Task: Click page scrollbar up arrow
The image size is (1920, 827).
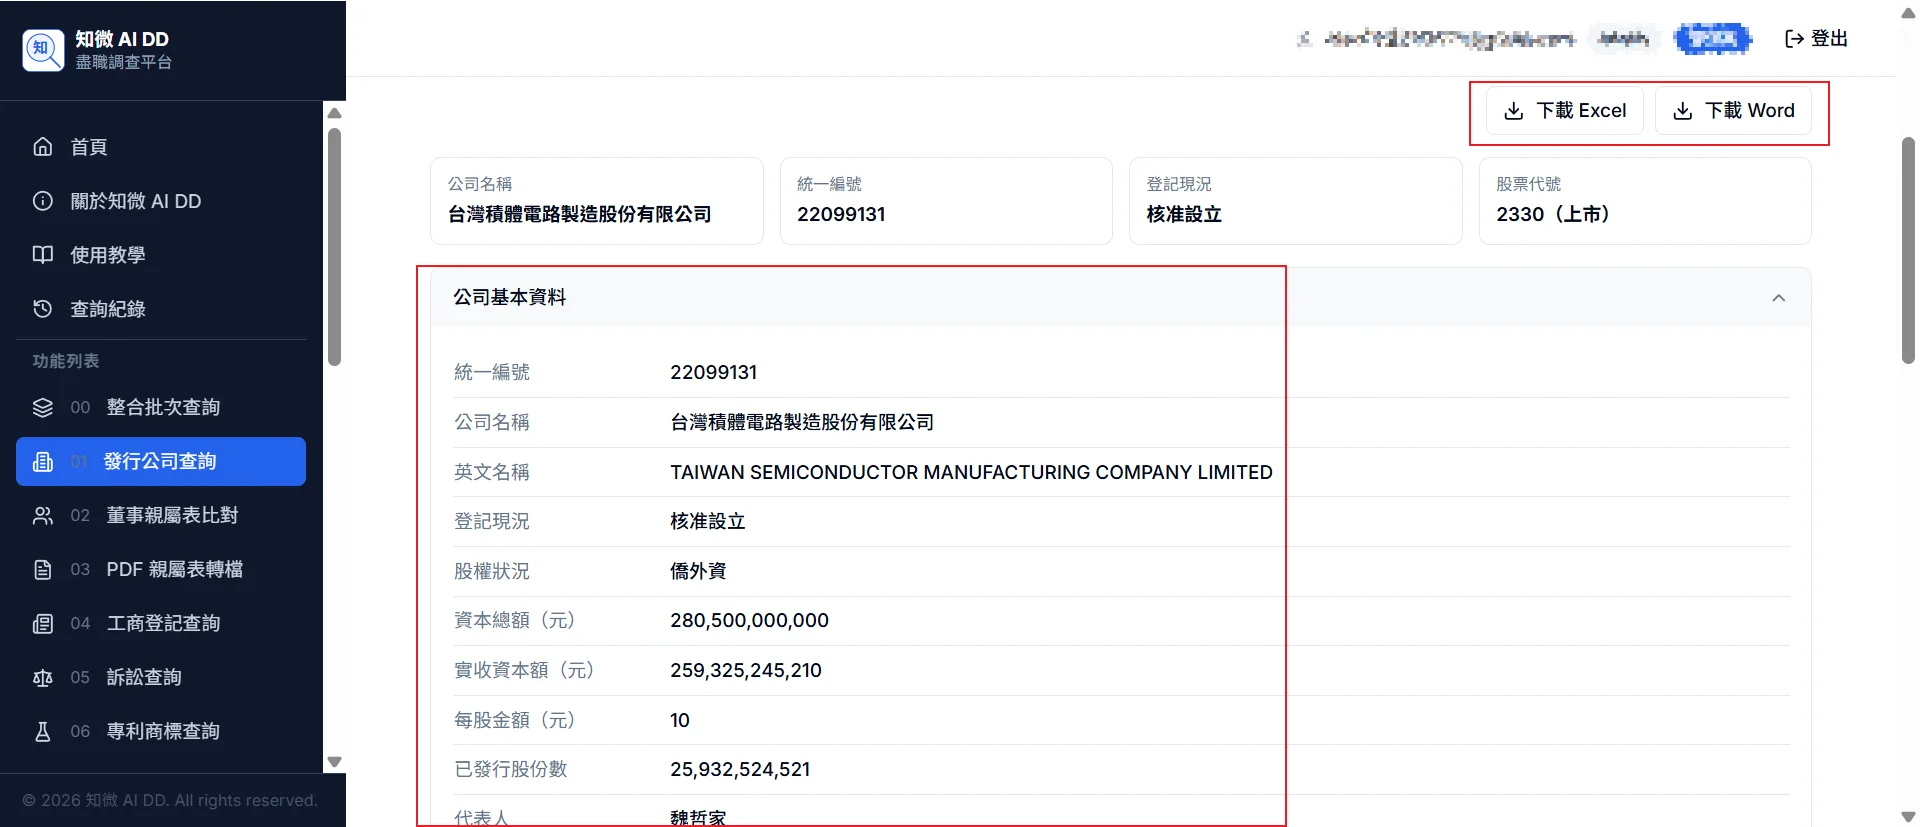Action: (1908, 13)
